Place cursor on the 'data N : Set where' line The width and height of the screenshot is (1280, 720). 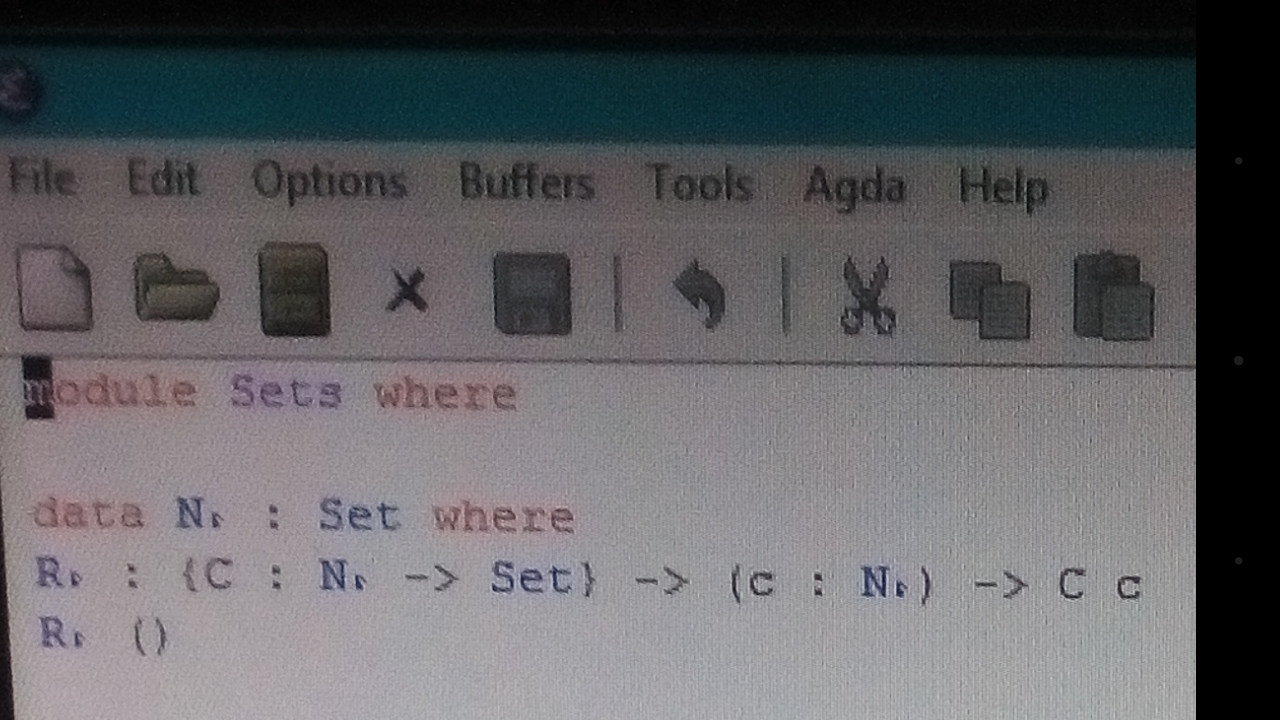[x=304, y=516]
